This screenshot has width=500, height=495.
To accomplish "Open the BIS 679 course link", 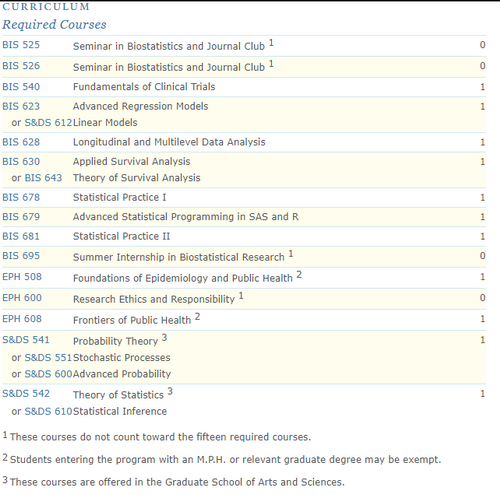I will click(x=21, y=217).
